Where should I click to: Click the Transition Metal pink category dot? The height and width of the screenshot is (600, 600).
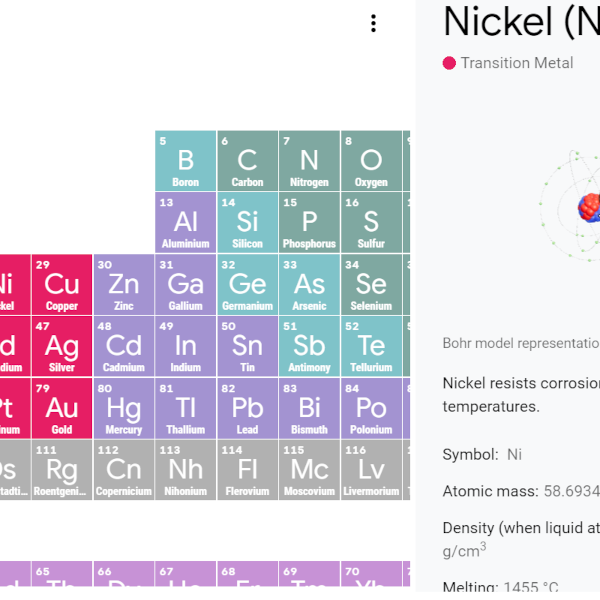tap(450, 63)
